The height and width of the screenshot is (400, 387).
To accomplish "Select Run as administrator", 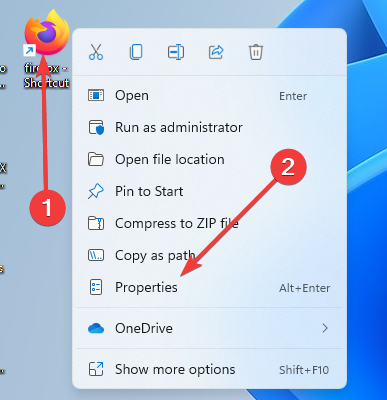I will tap(209, 127).
